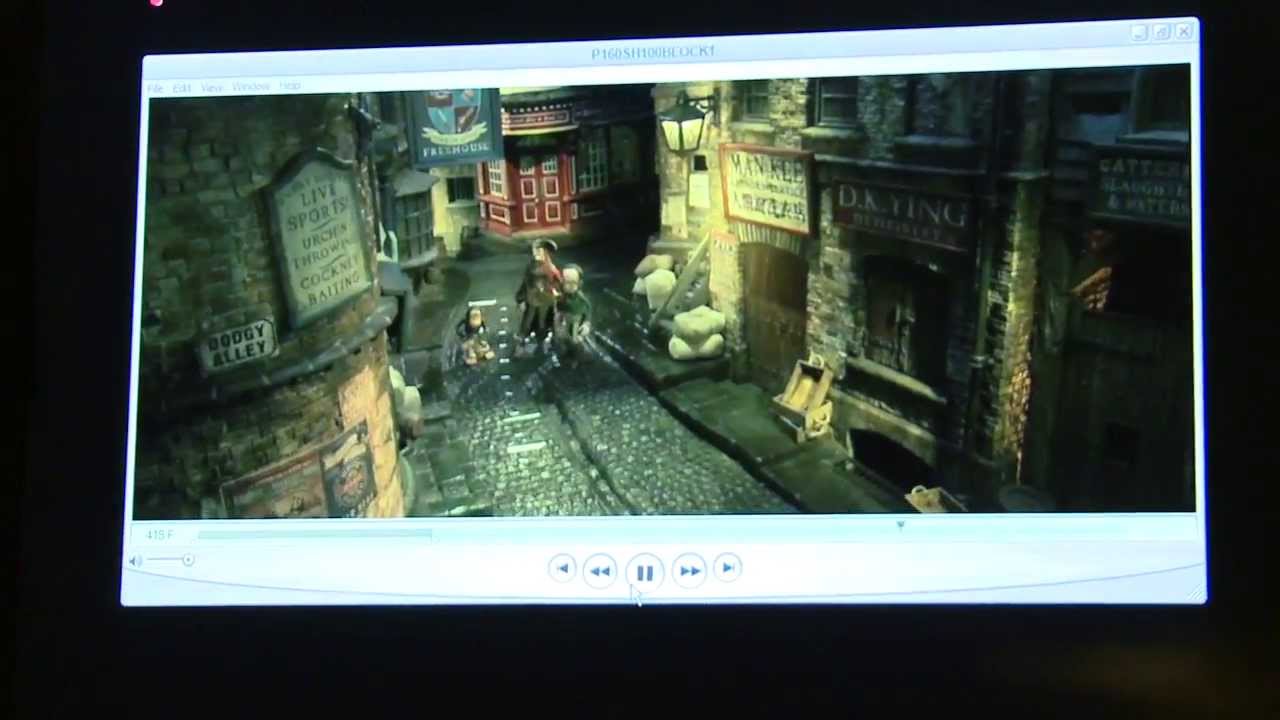This screenshot has height=720, width=1280.
Task: Open the Window menu
Action: (251, 87)
